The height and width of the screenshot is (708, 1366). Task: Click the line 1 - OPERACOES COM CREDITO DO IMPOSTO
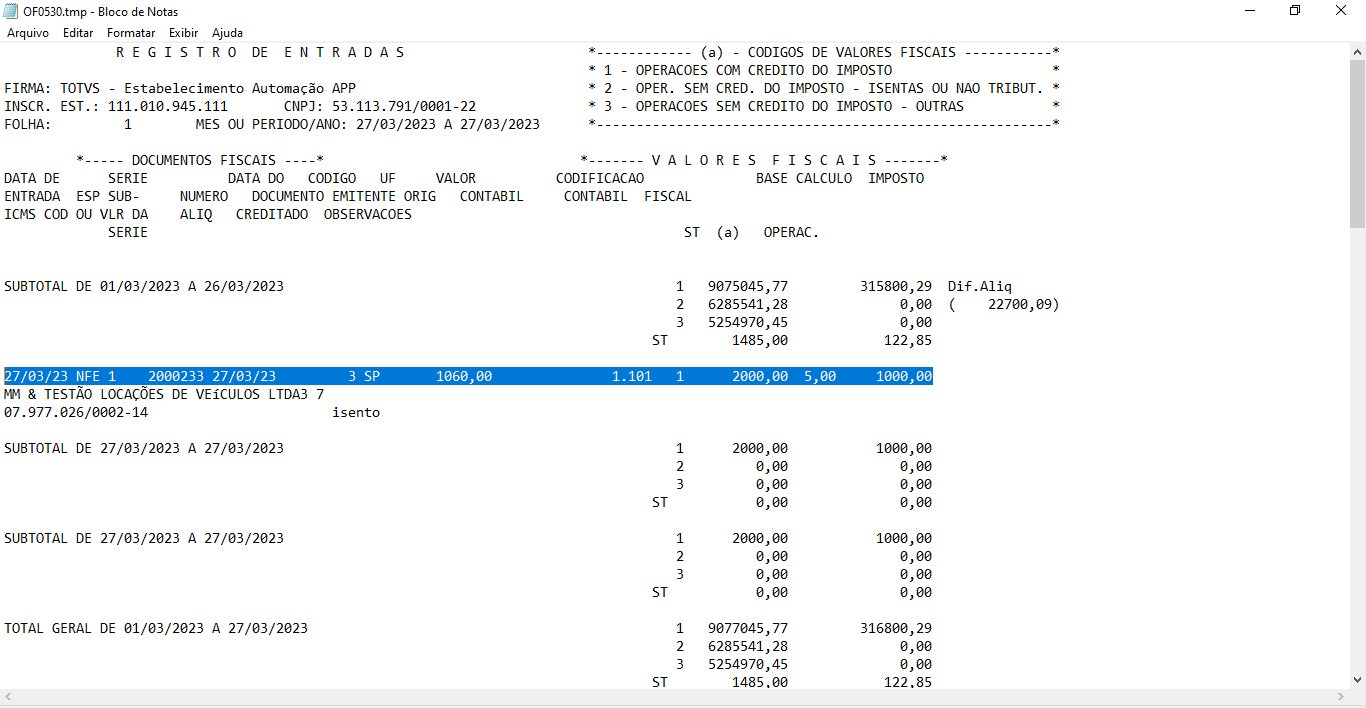click(748, 70)
